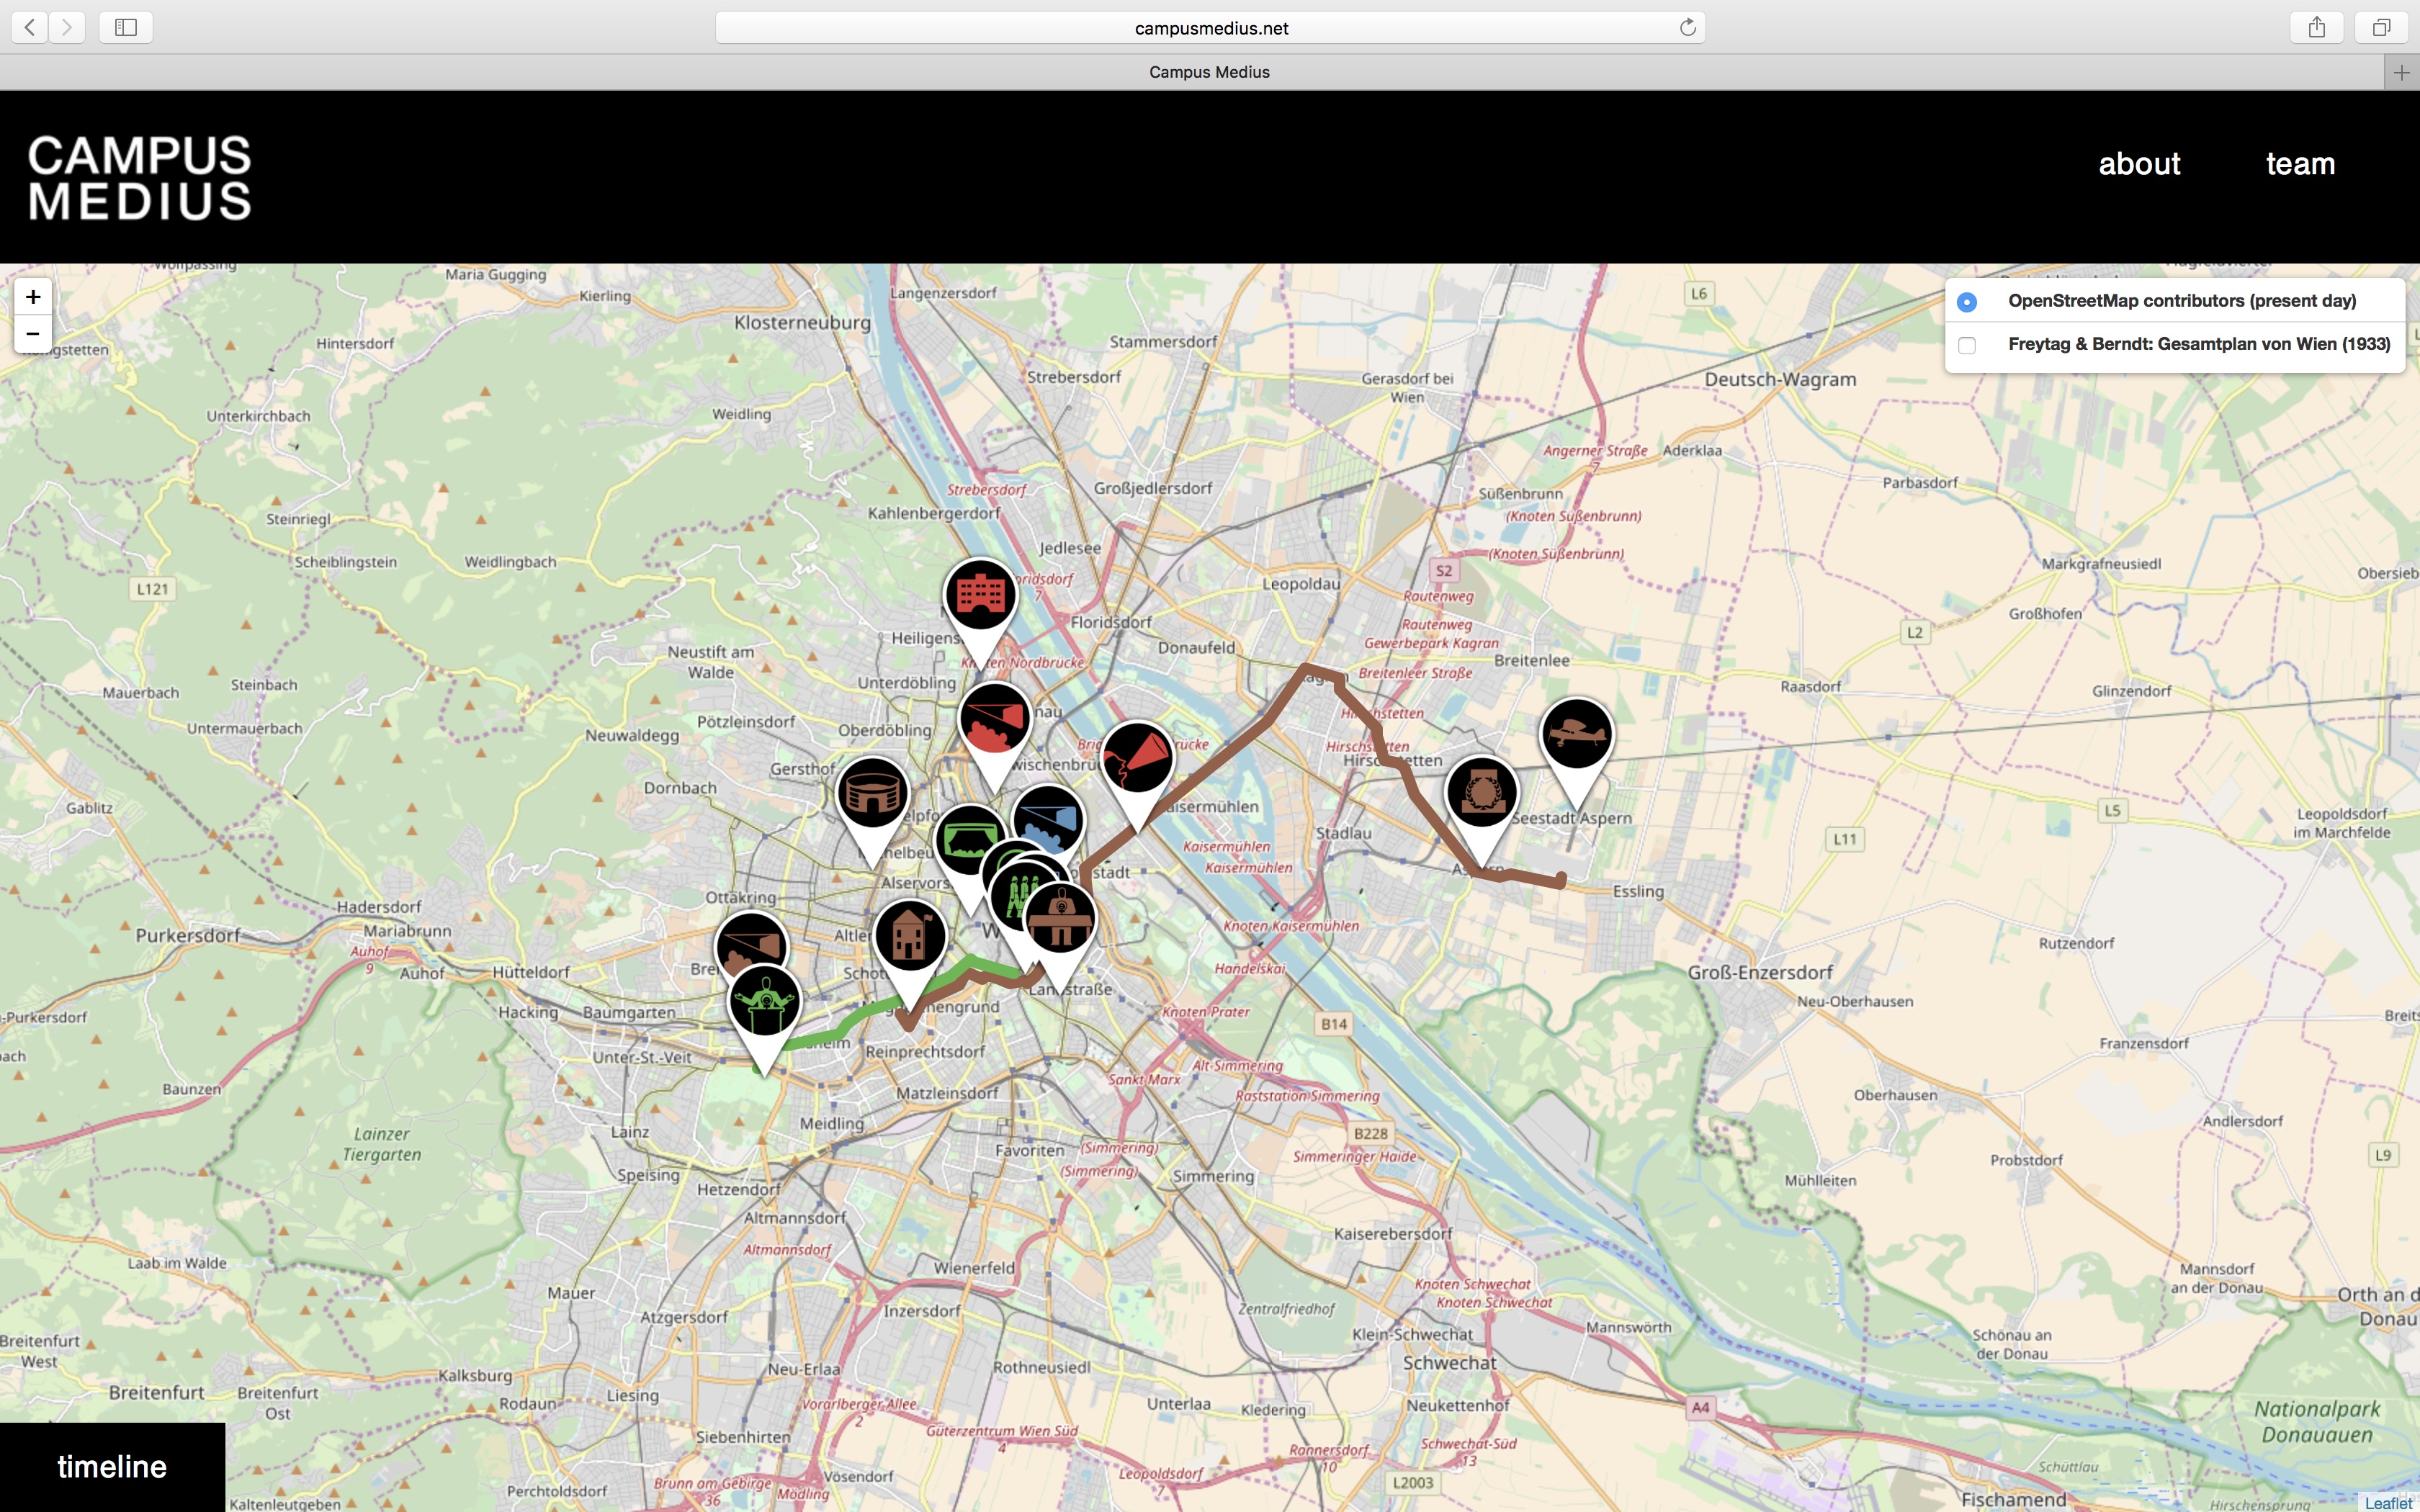Image resolution: width=2420 pixels, height=1512 pixels.
Task: Zoom out of the map
Action: [x=33, y=334]
